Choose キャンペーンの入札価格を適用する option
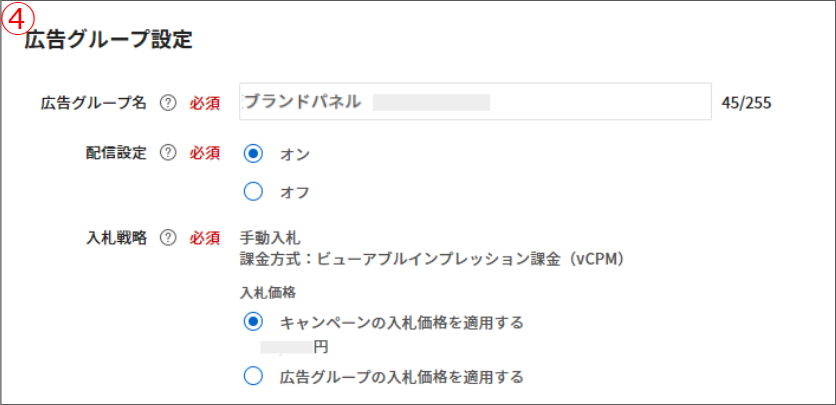This screenshot has height=405, width=836. coord(253,322)
